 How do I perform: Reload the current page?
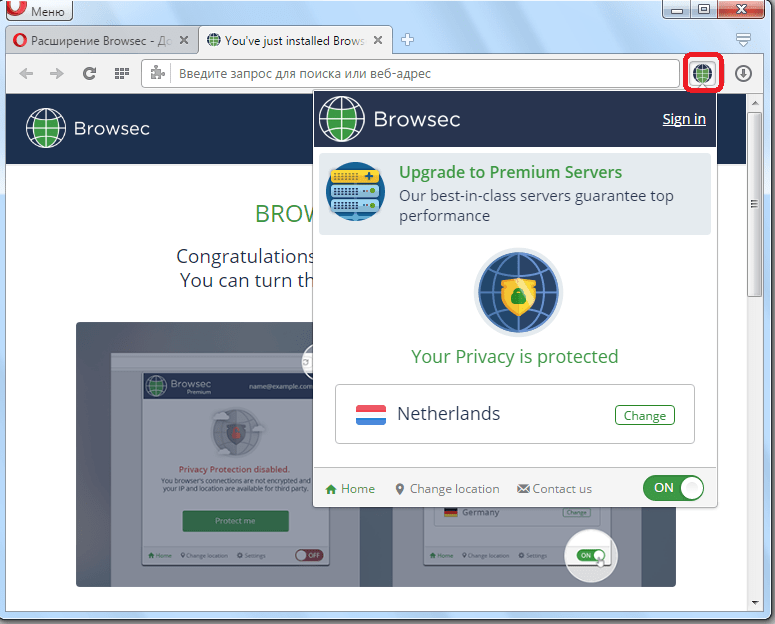point(89,74)
